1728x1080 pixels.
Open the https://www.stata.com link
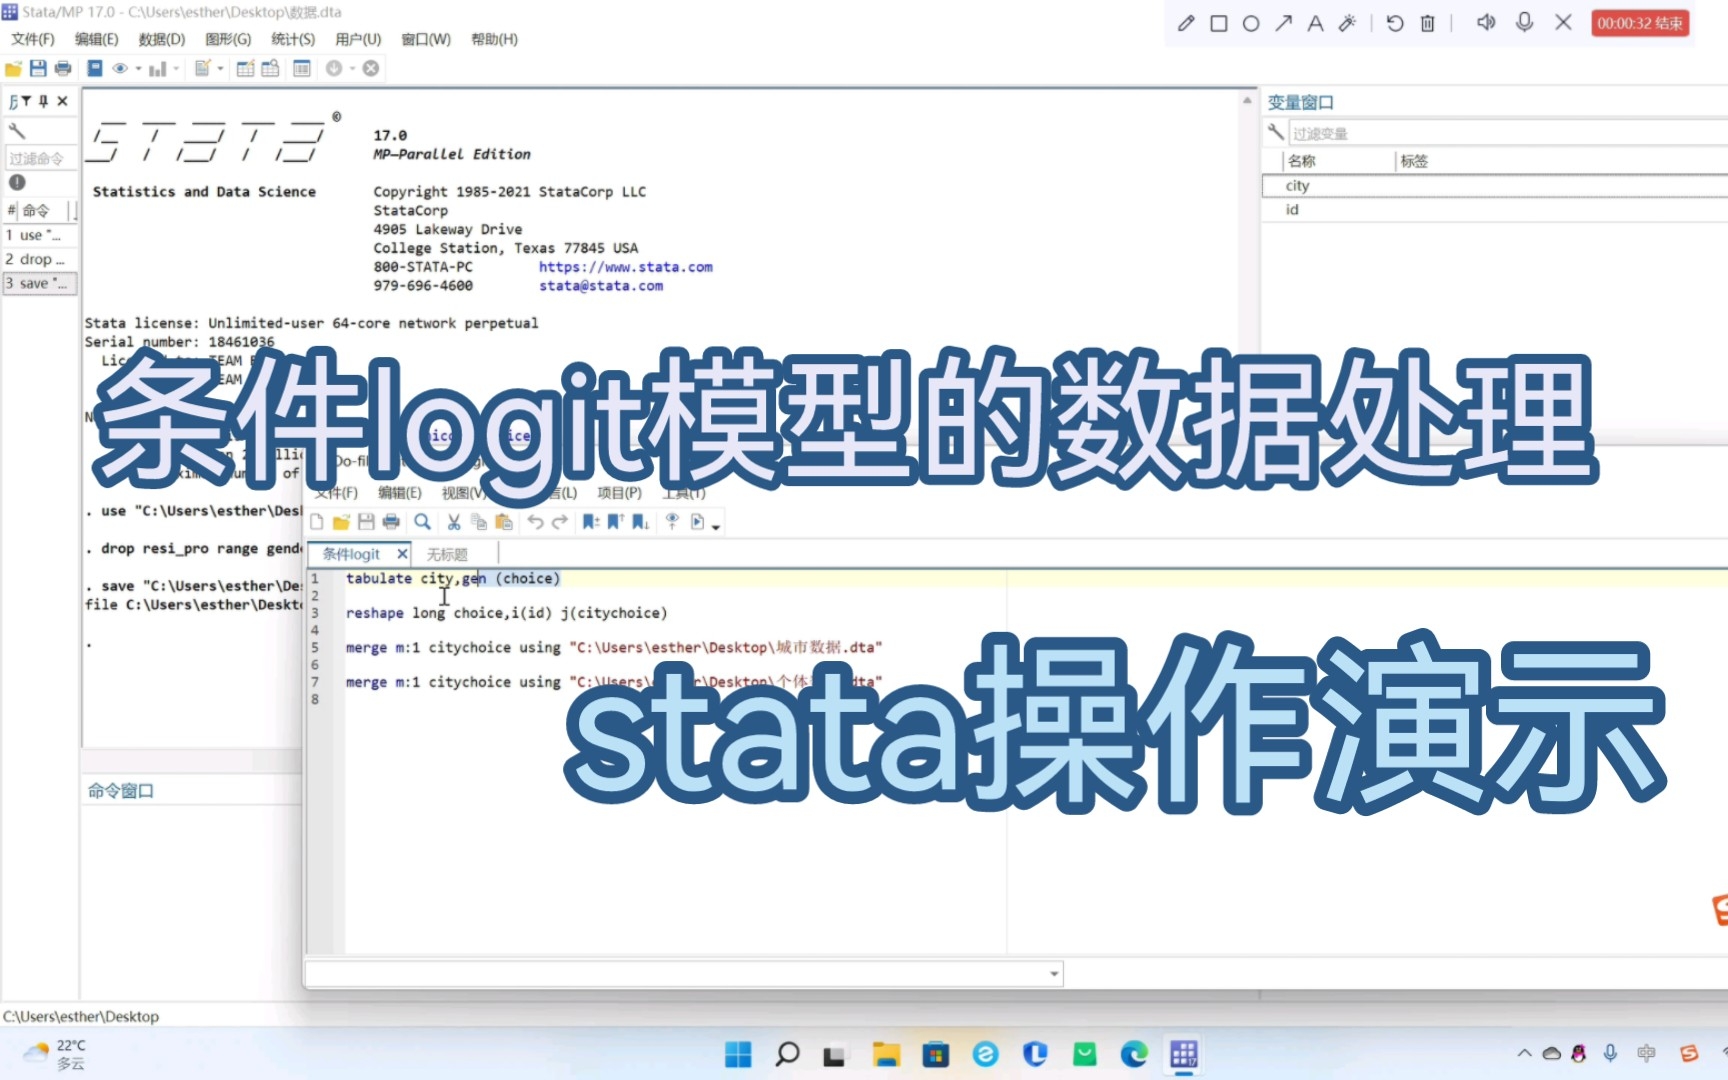626,267
